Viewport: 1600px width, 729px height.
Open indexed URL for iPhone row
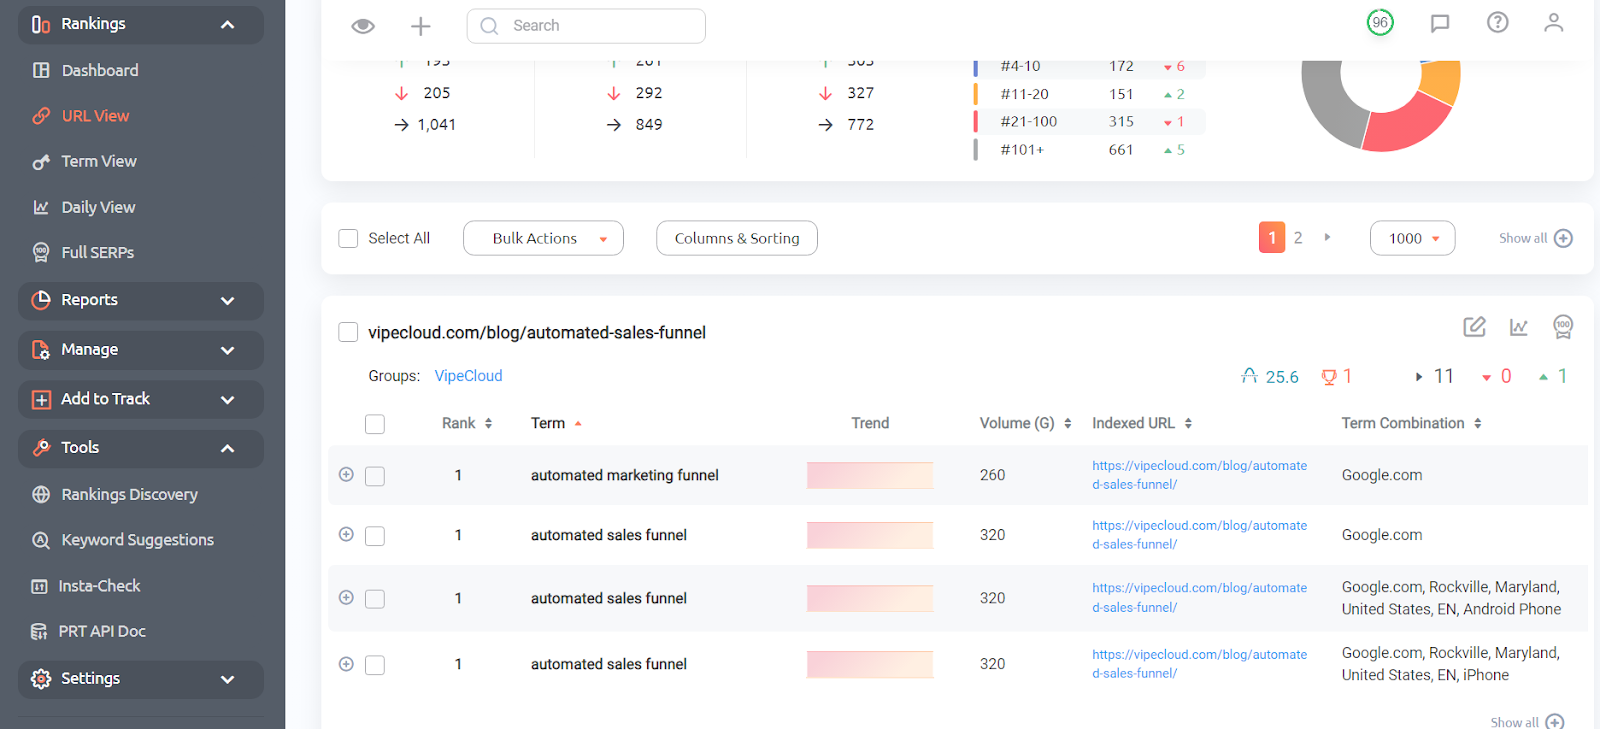click(1199, 664)
